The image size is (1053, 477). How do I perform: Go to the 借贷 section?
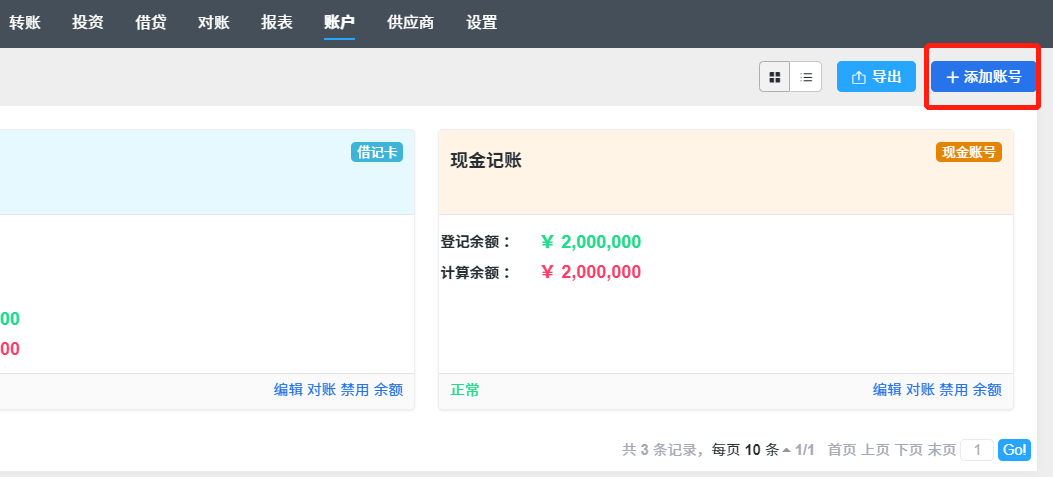150,22
